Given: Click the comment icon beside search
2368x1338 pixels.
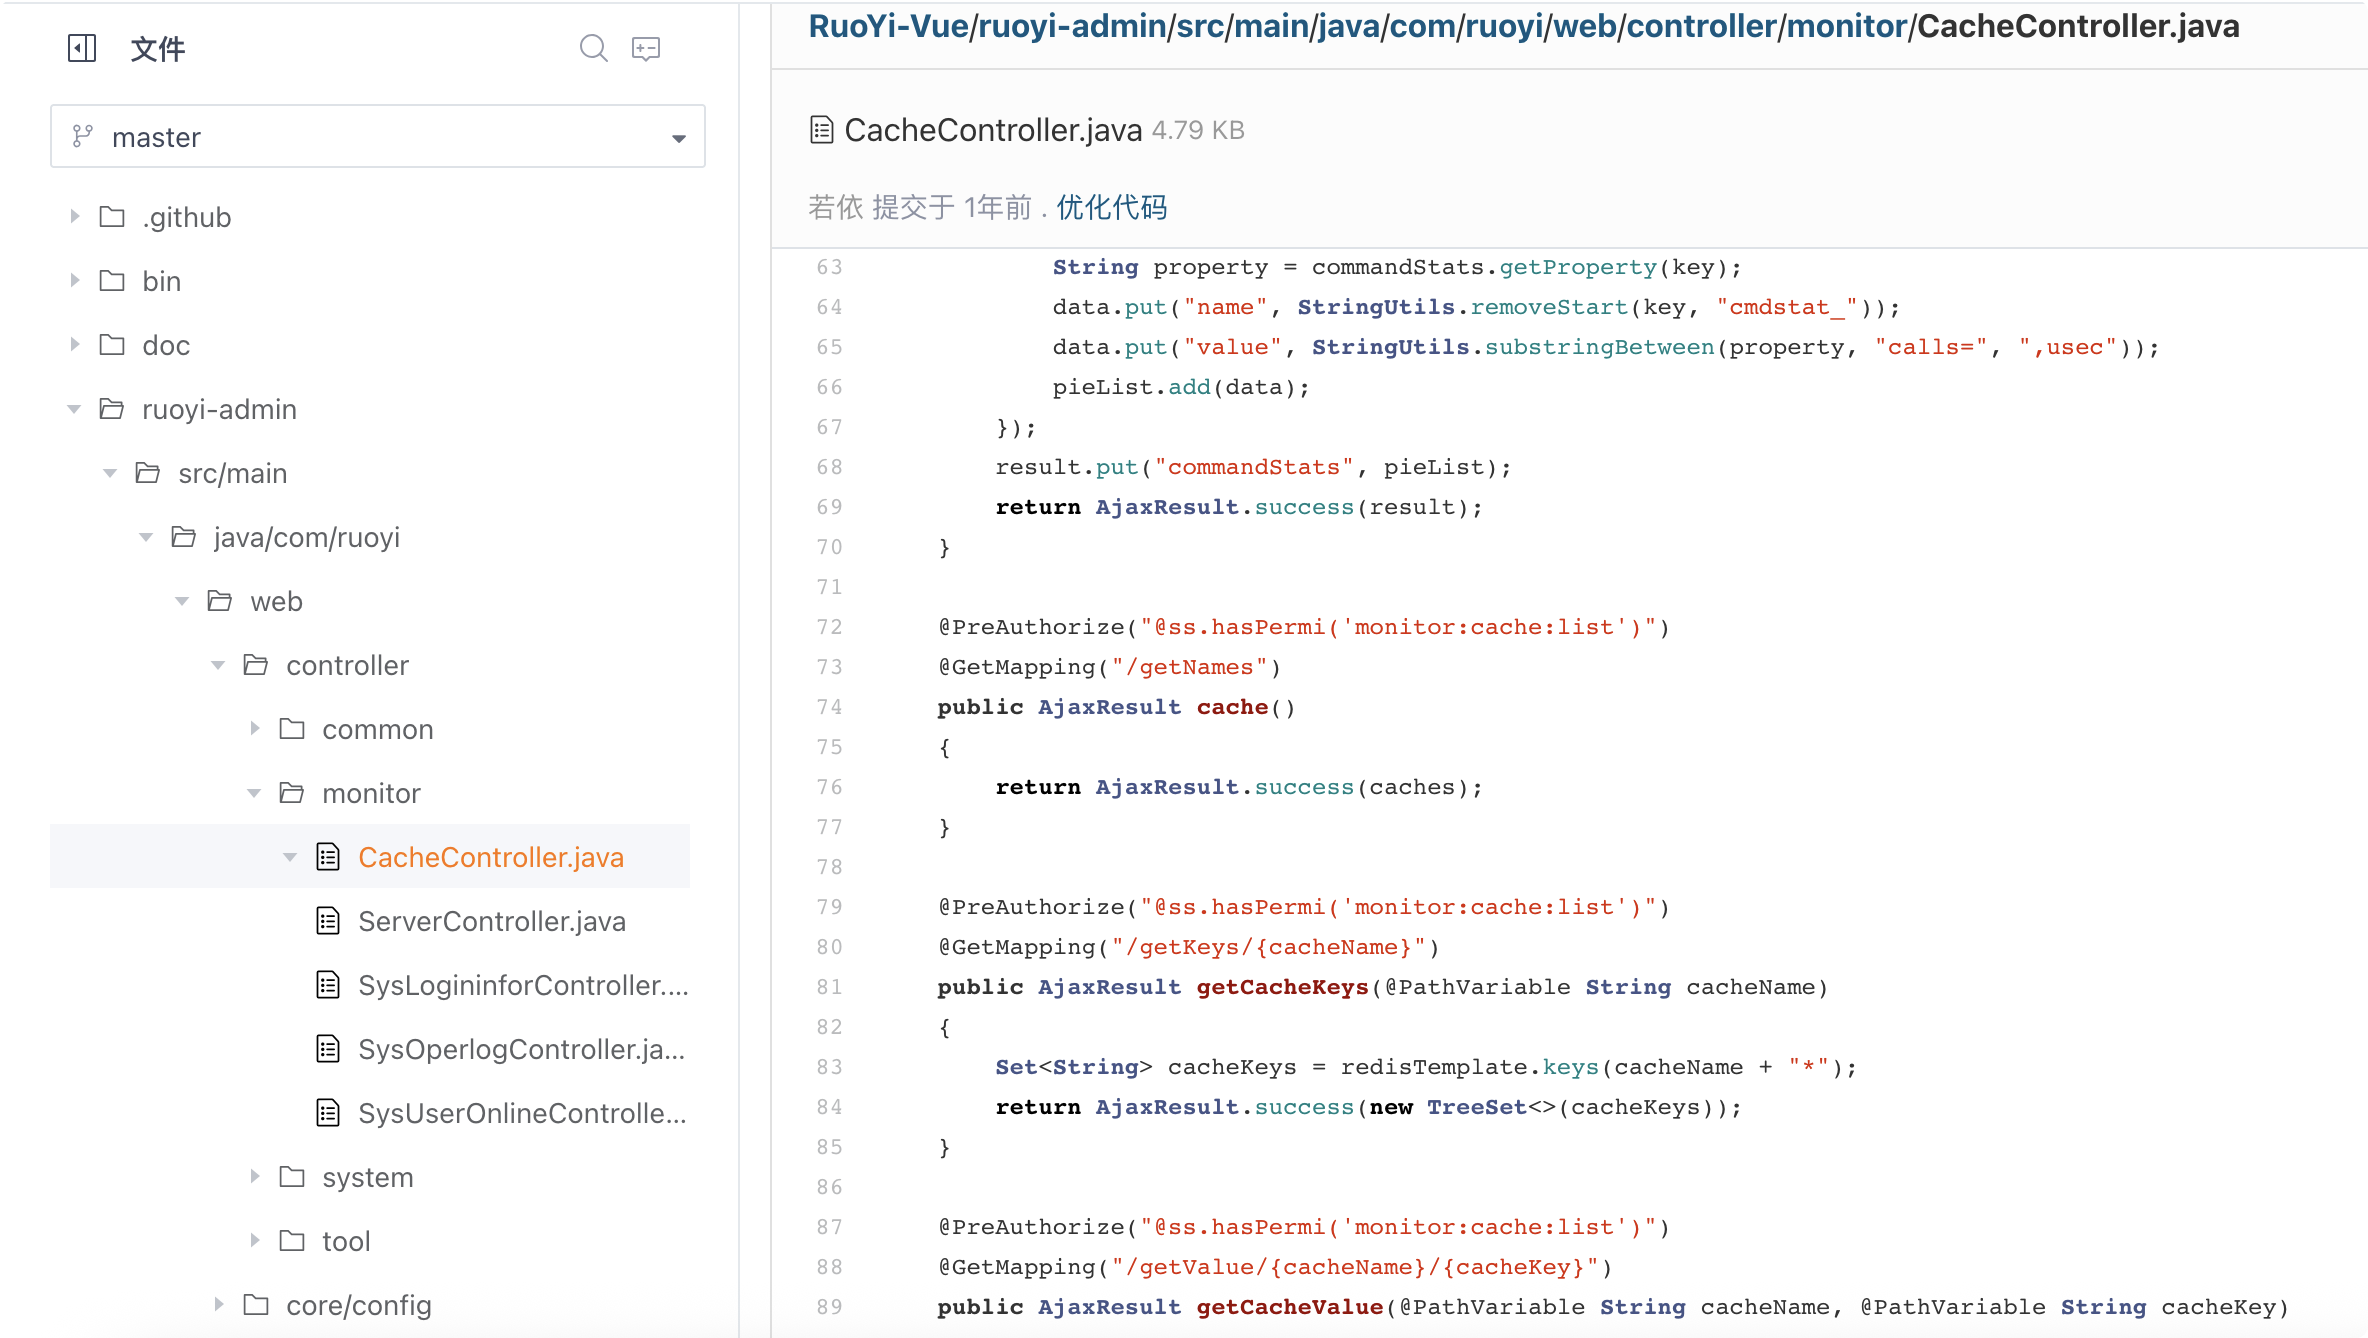Looking at the screenshot, I should click(x=646, y=48).
